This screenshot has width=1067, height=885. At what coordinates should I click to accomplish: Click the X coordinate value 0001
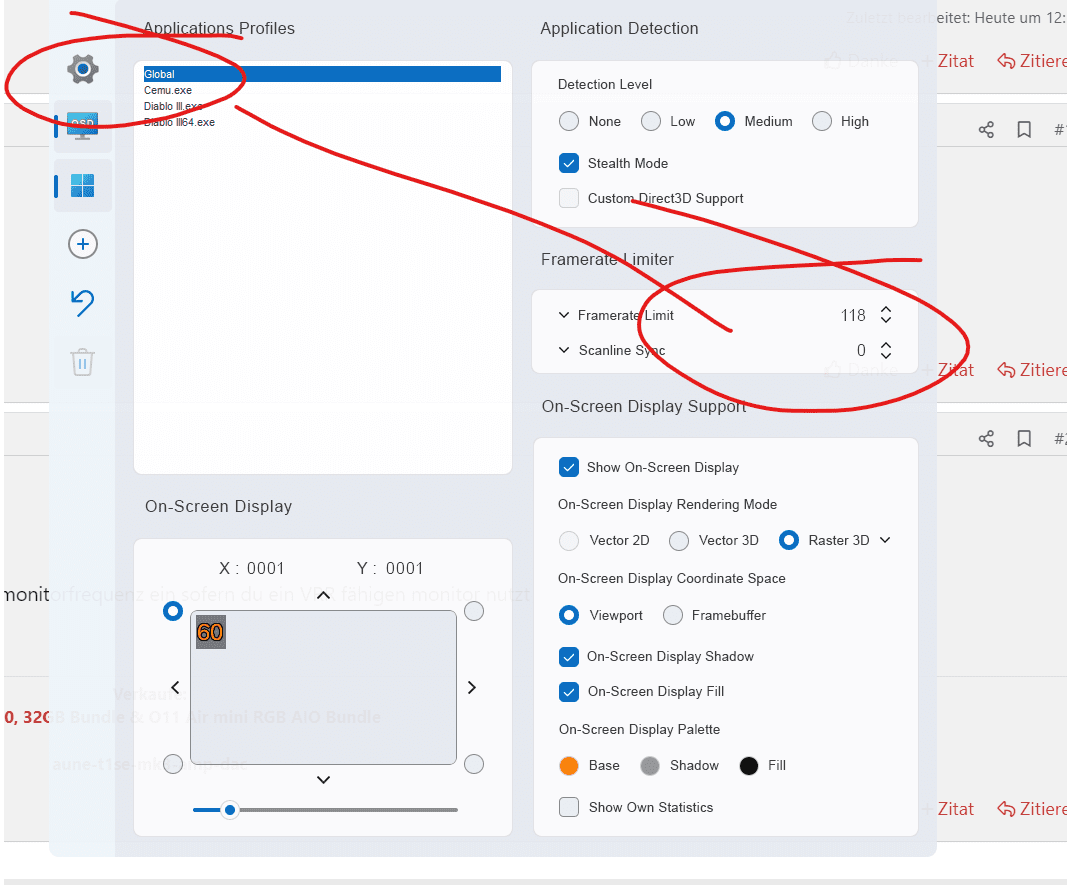(x=265, y=568)
